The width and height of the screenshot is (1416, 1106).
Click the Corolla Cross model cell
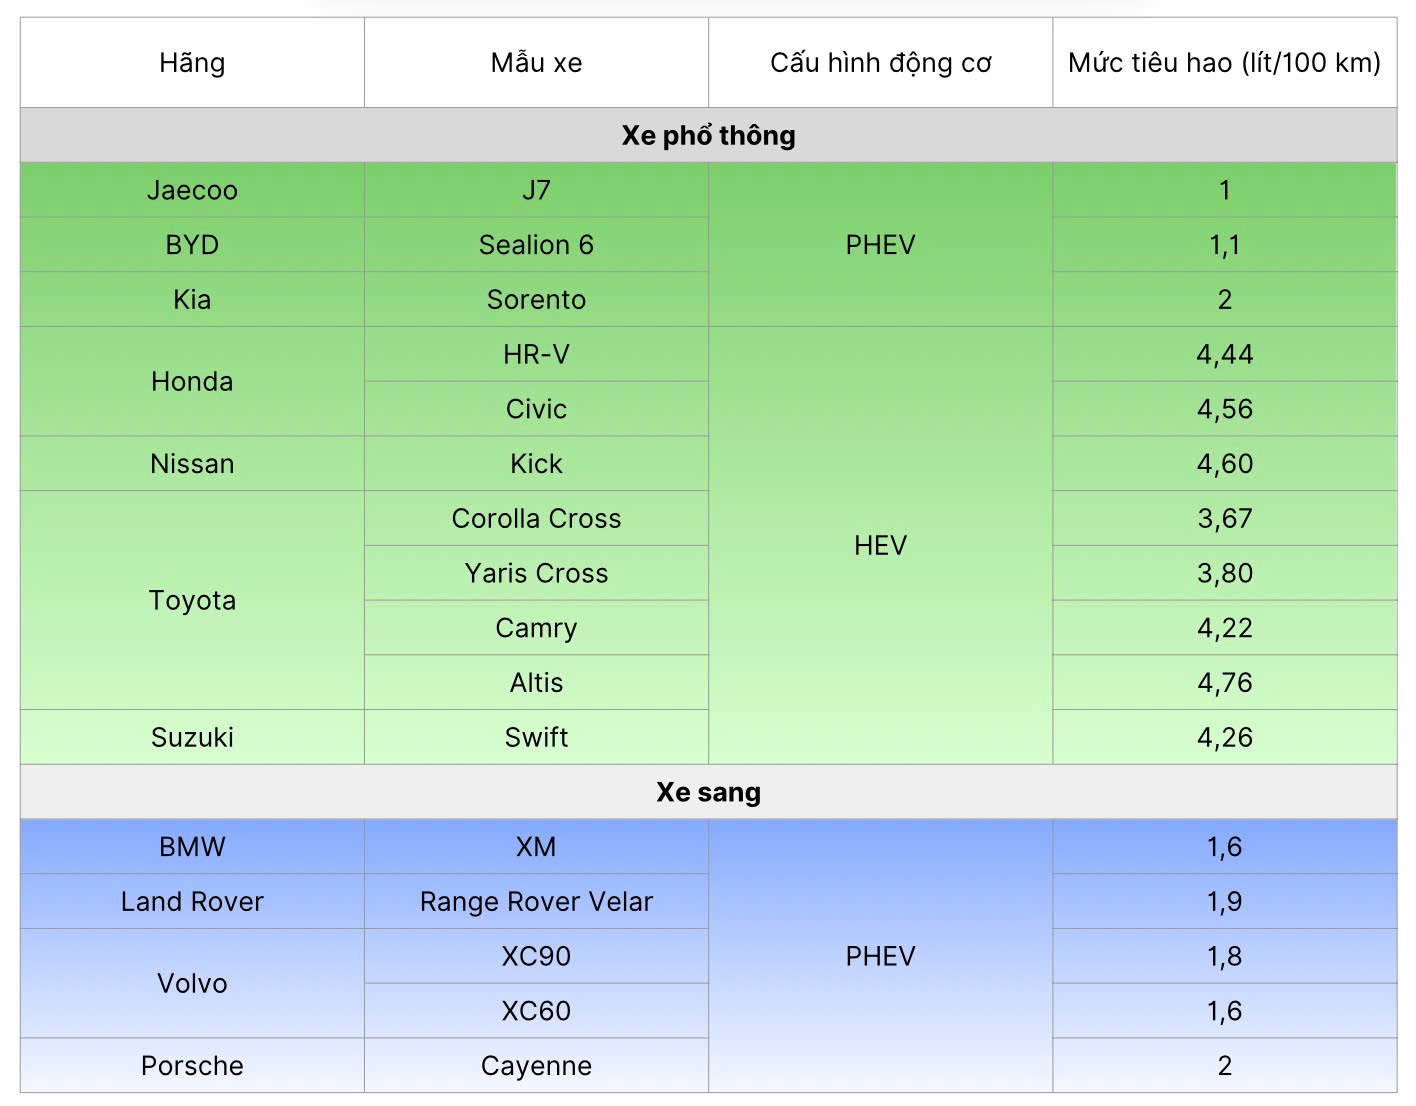(x=536, y=518)
